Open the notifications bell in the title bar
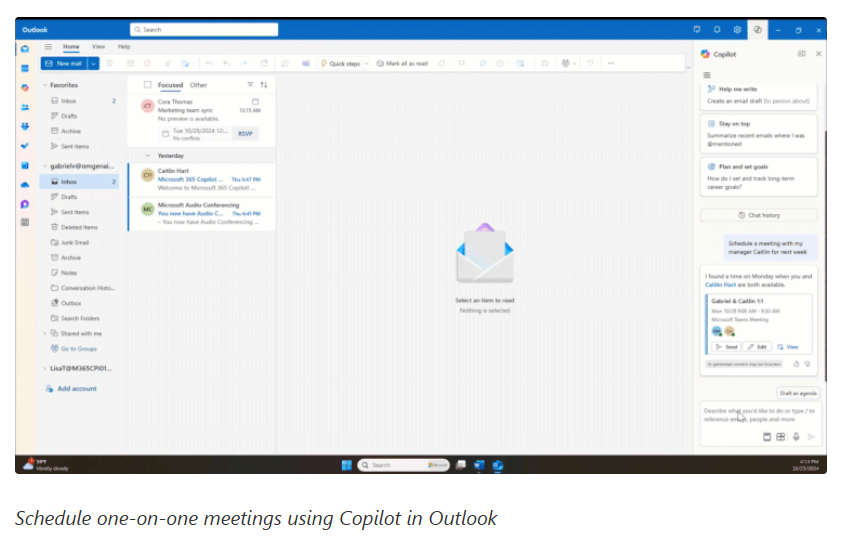Viewport: 848px width, 540px height. [x=717, y=30]
